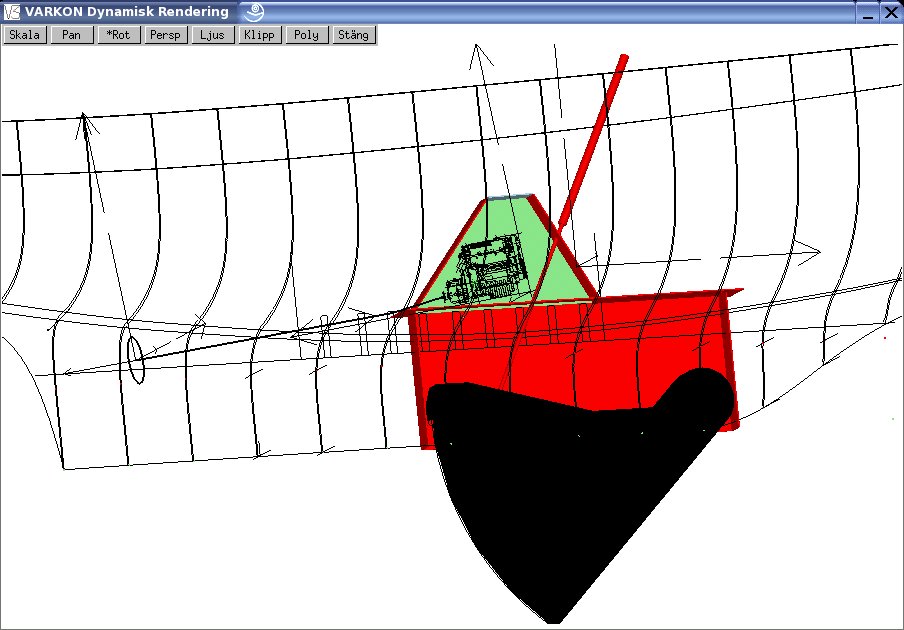Click the VARKON Dynamisk Rendering title text
904x630 pixels.
(x=127, y=12)
